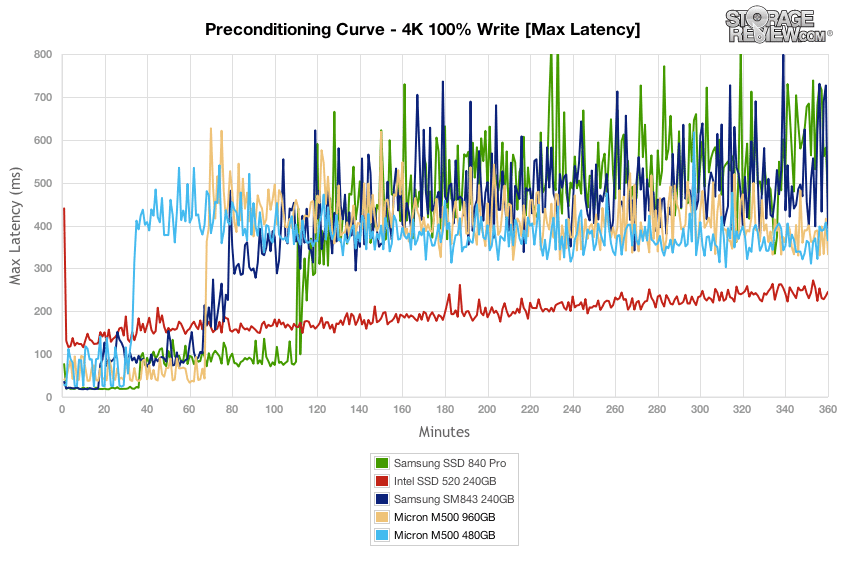The image size is (850, 568).
Task: Click the 260 minutes x-axis tick label
Action: tap(615, 409)
